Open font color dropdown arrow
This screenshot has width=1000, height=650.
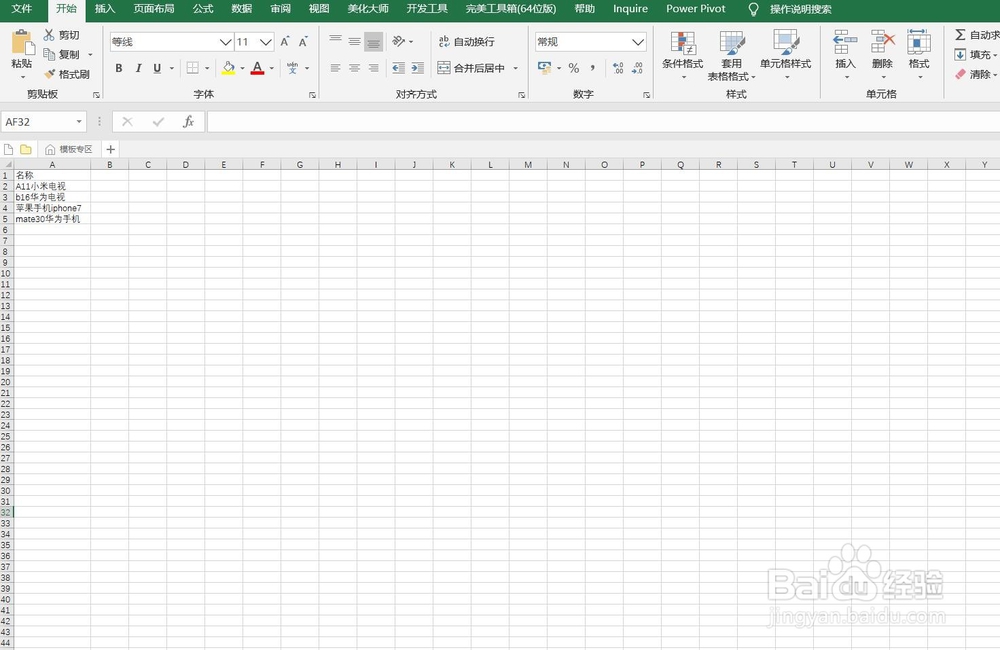click(x=272, y=68)
